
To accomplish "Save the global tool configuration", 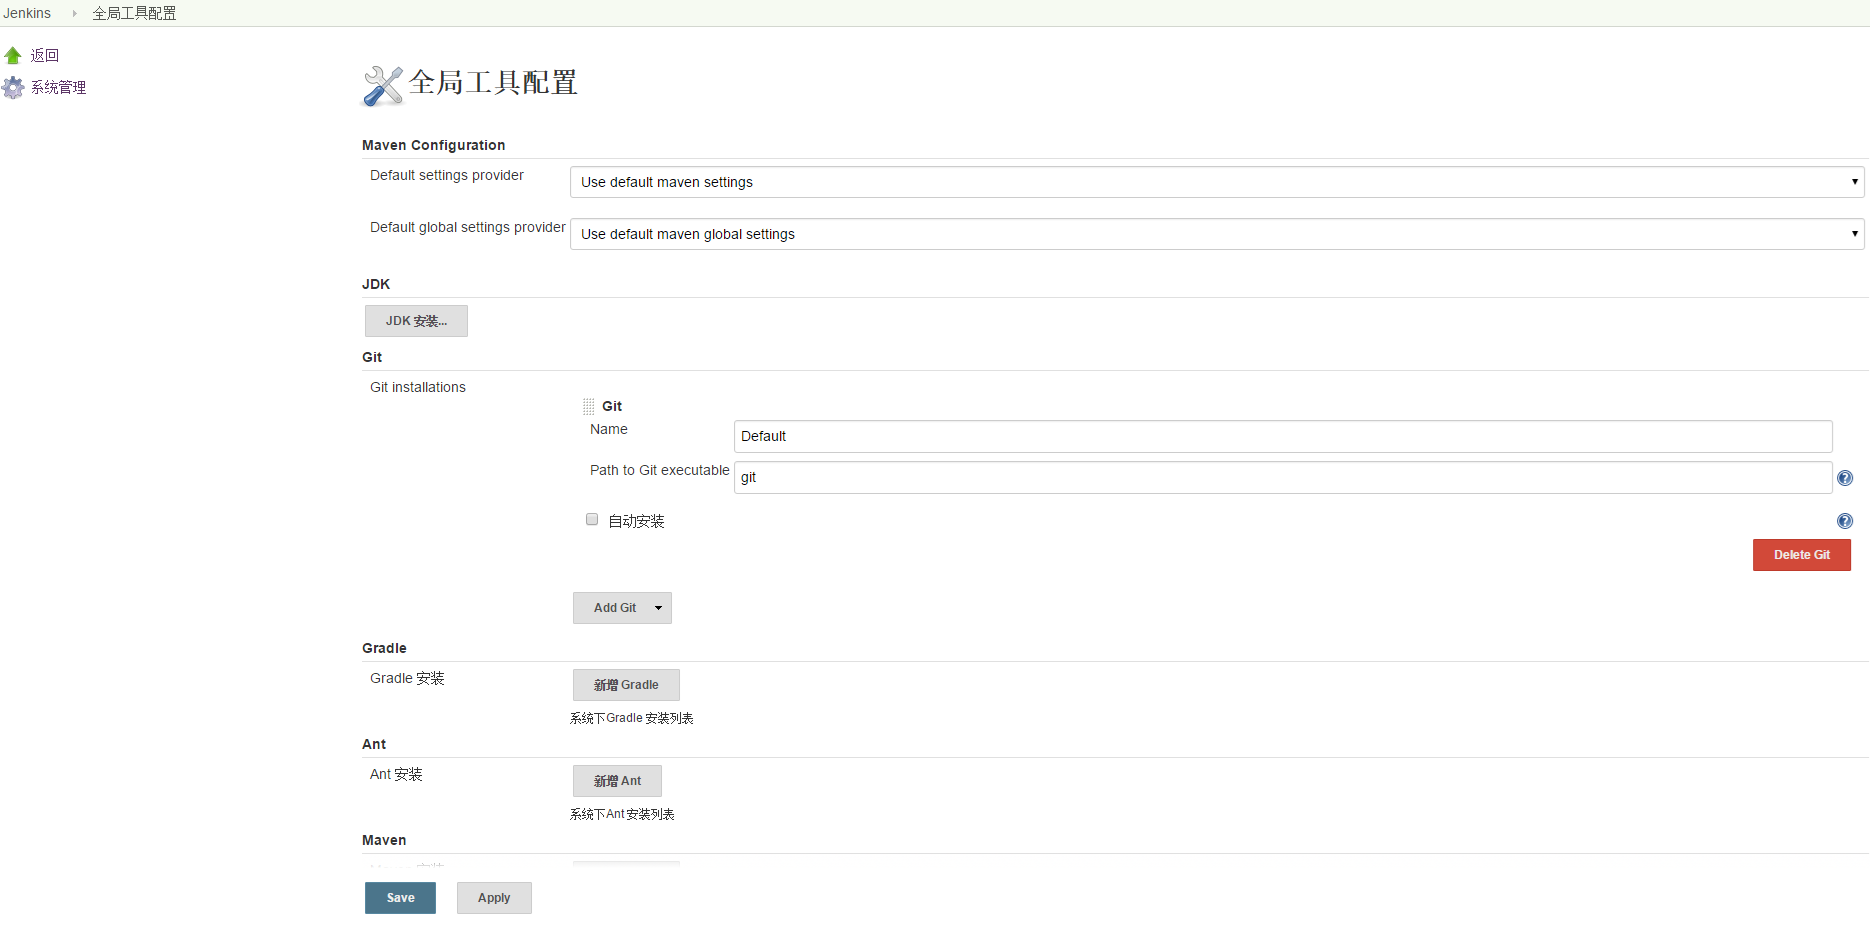I will 400,898.
